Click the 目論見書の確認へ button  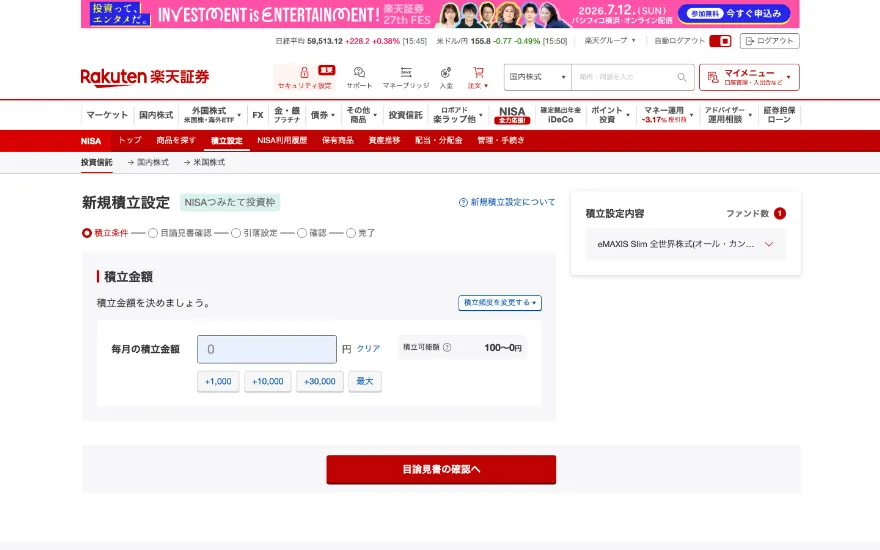click(441, 469)
